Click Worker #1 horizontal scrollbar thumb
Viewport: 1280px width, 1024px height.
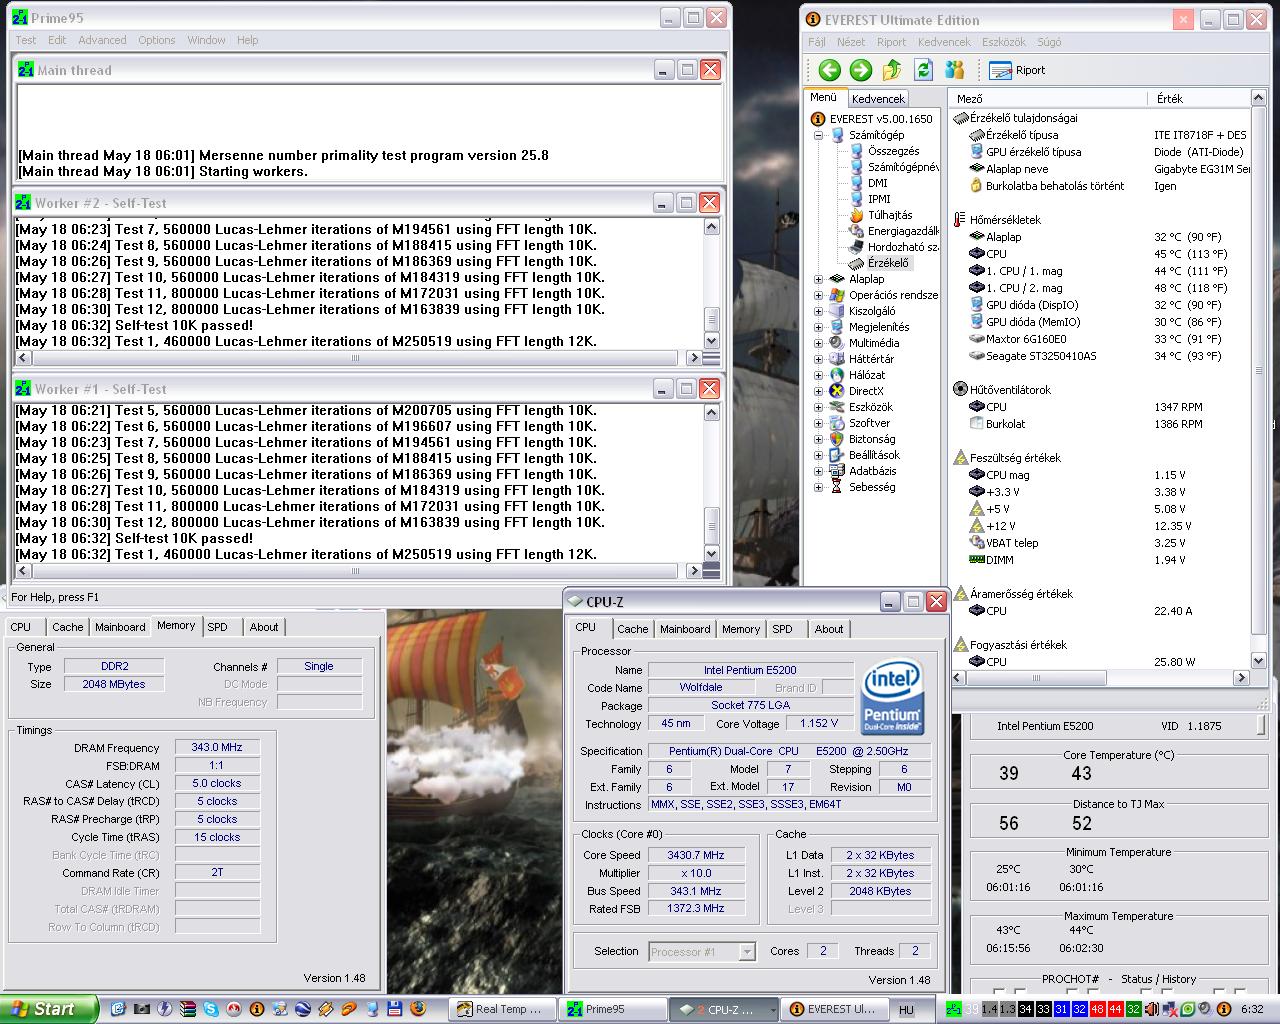click(x=355, y=571)
